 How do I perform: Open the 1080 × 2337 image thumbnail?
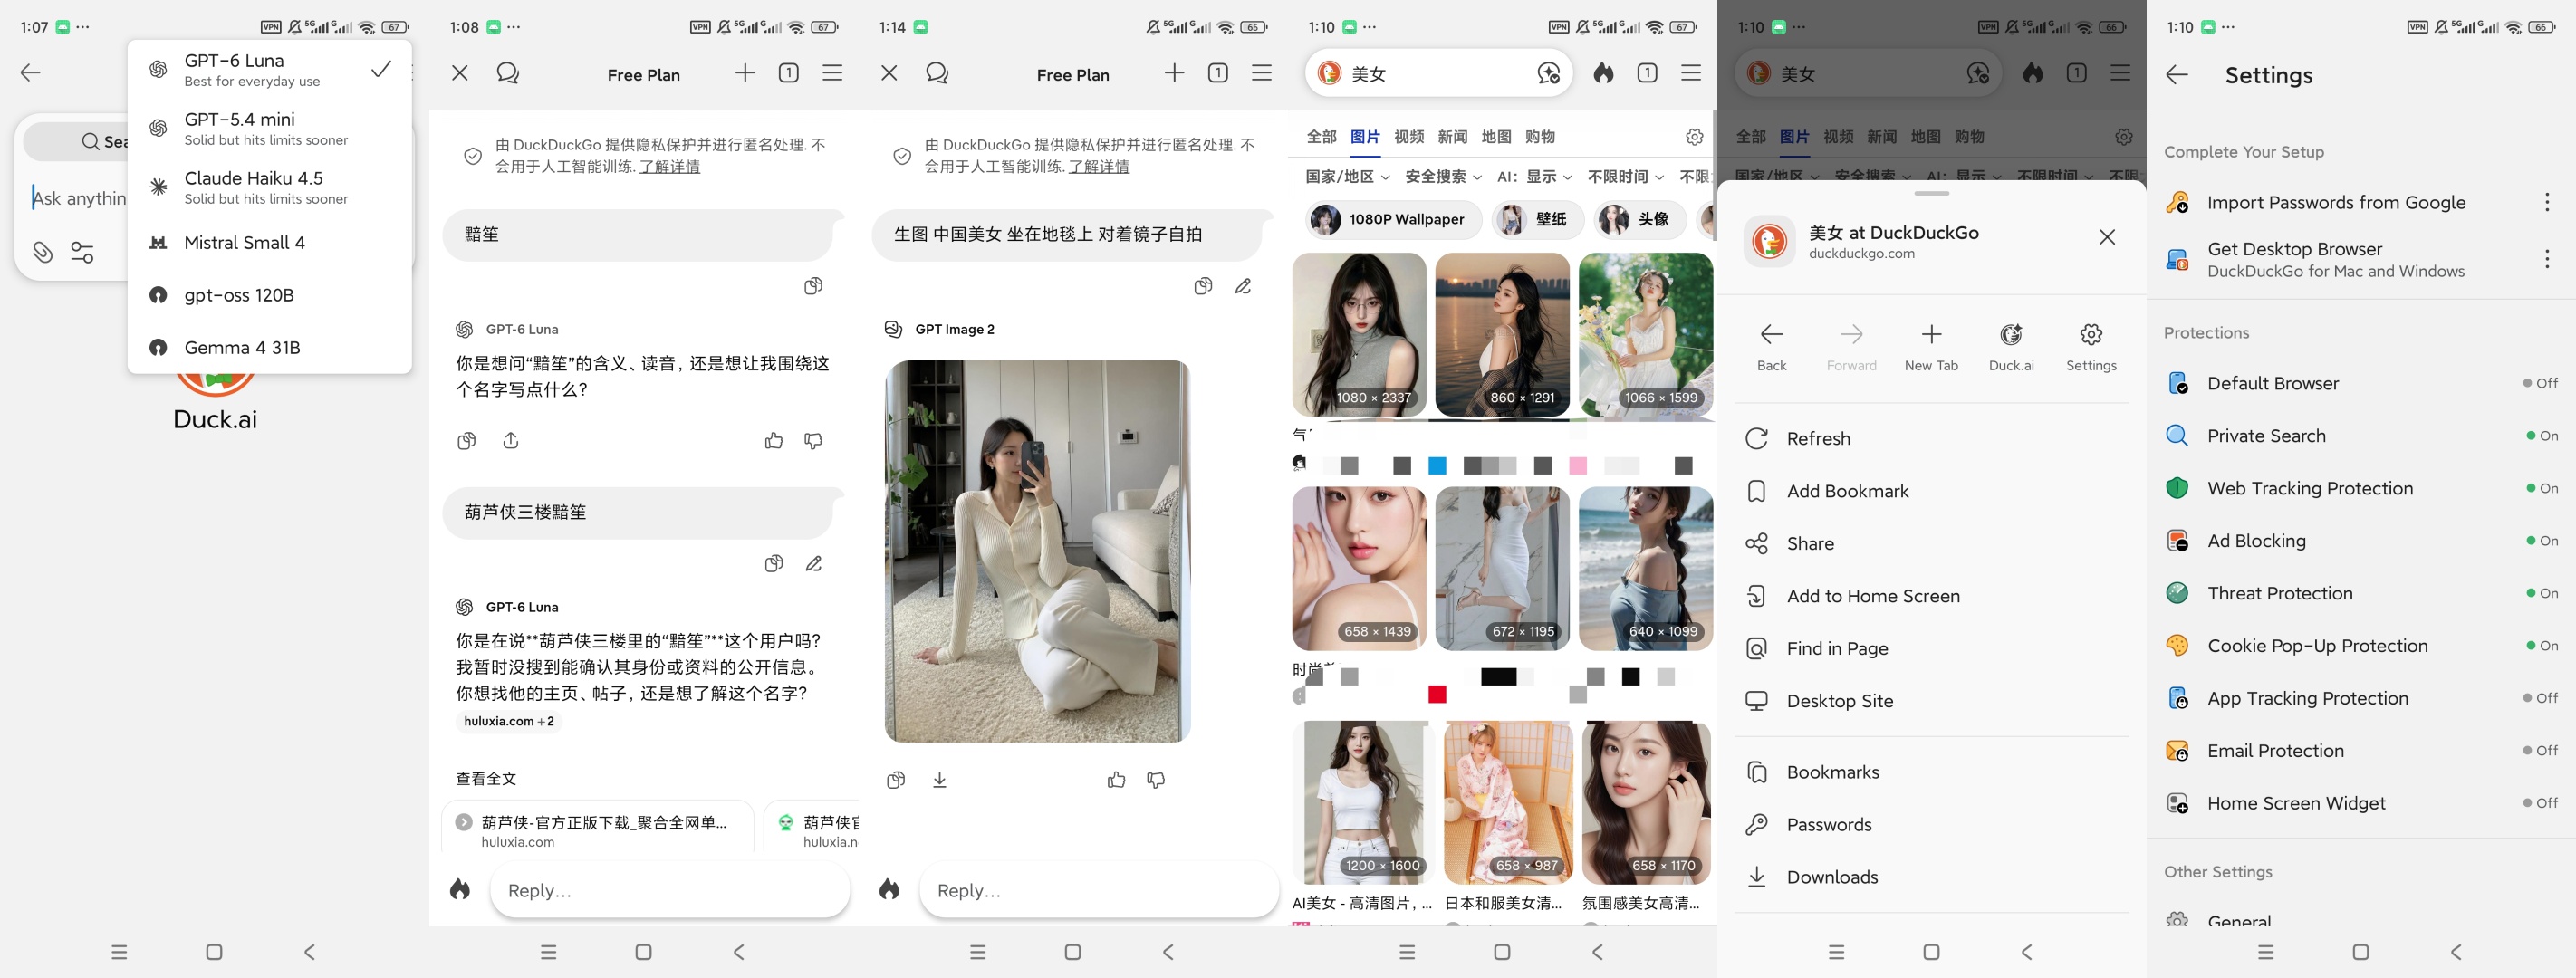click(x=1359, y=334)
